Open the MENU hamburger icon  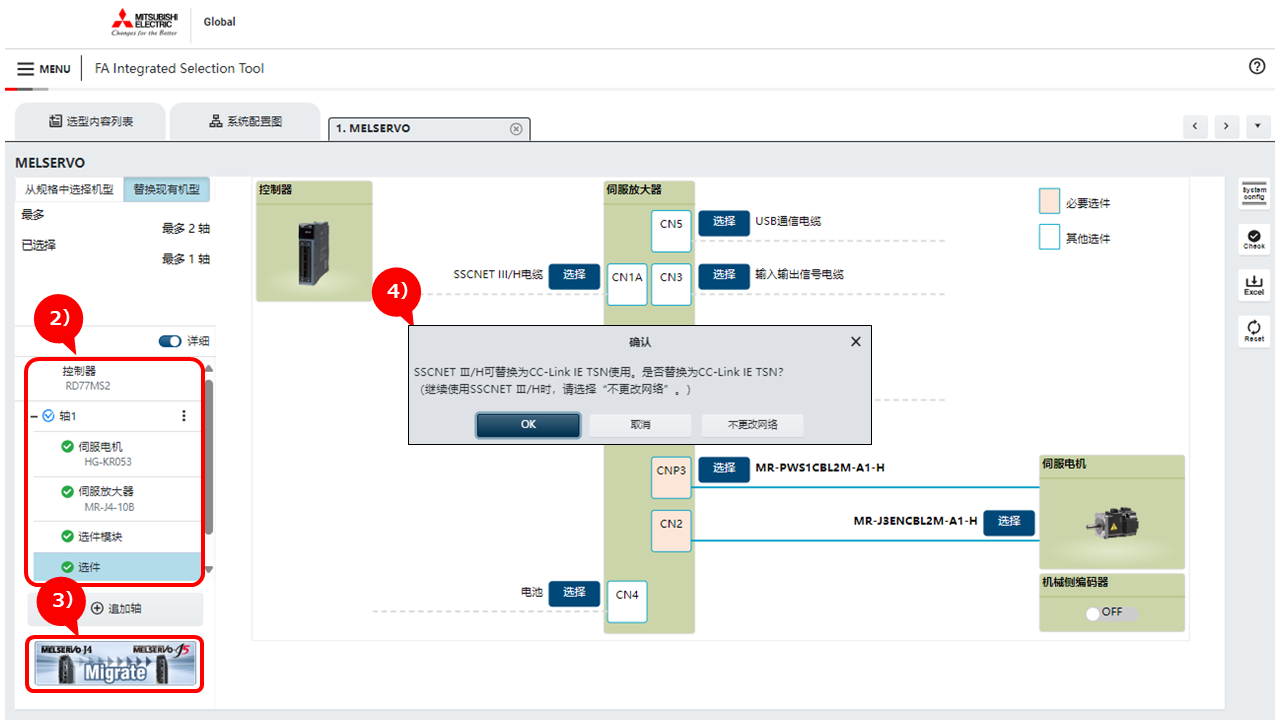[26, 69]
